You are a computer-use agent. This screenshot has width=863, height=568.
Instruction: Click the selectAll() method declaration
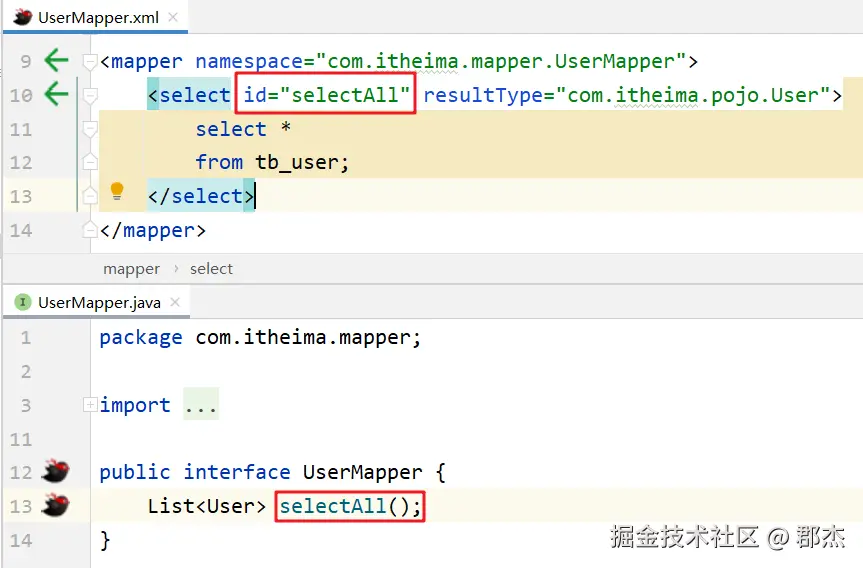[350, 506]
